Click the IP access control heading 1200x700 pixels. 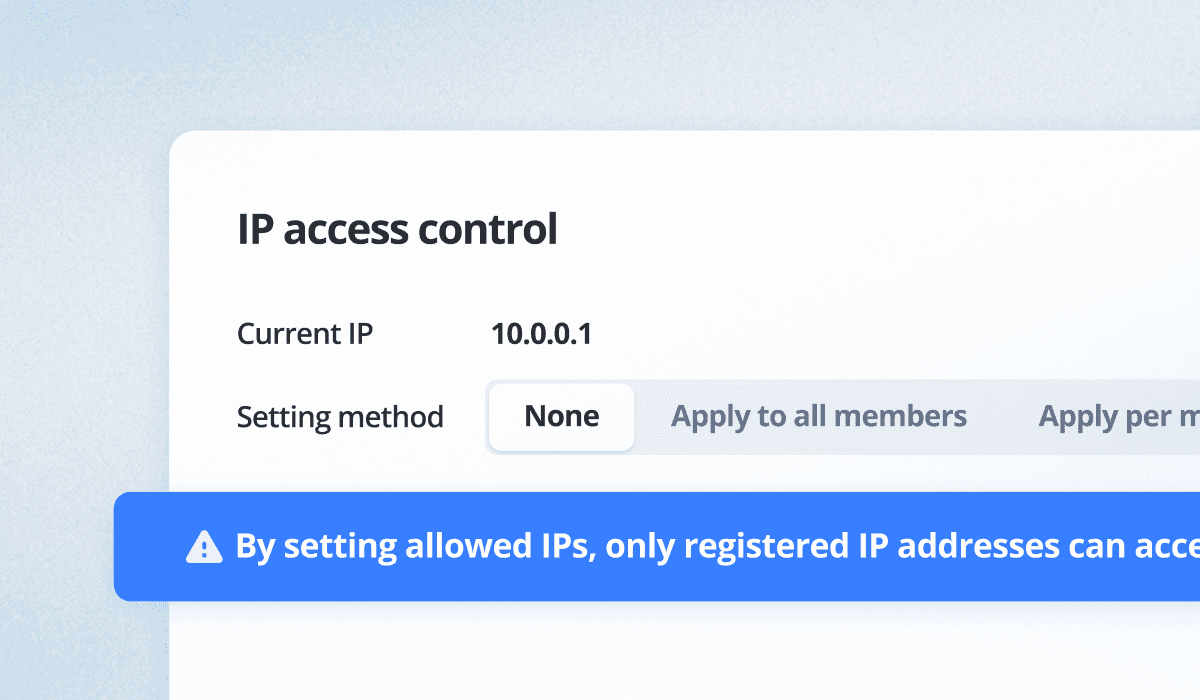pos(397,229)
